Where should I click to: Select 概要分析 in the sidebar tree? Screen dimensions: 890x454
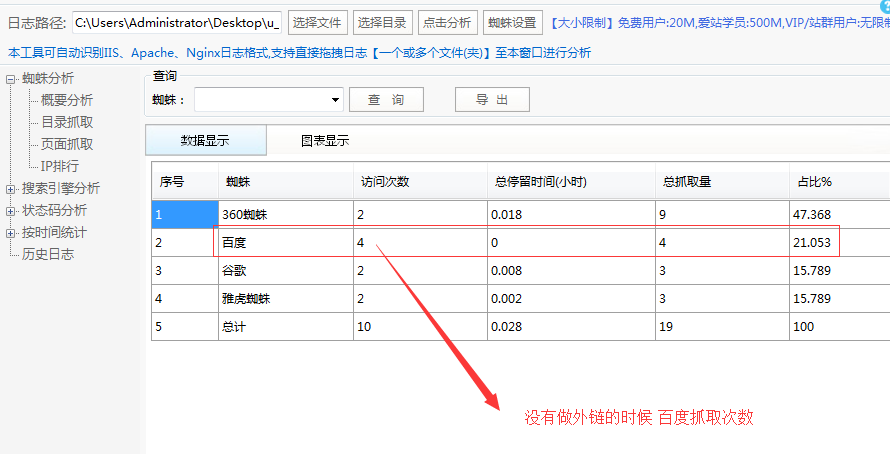pyautogui.click(x=67, y=100)
